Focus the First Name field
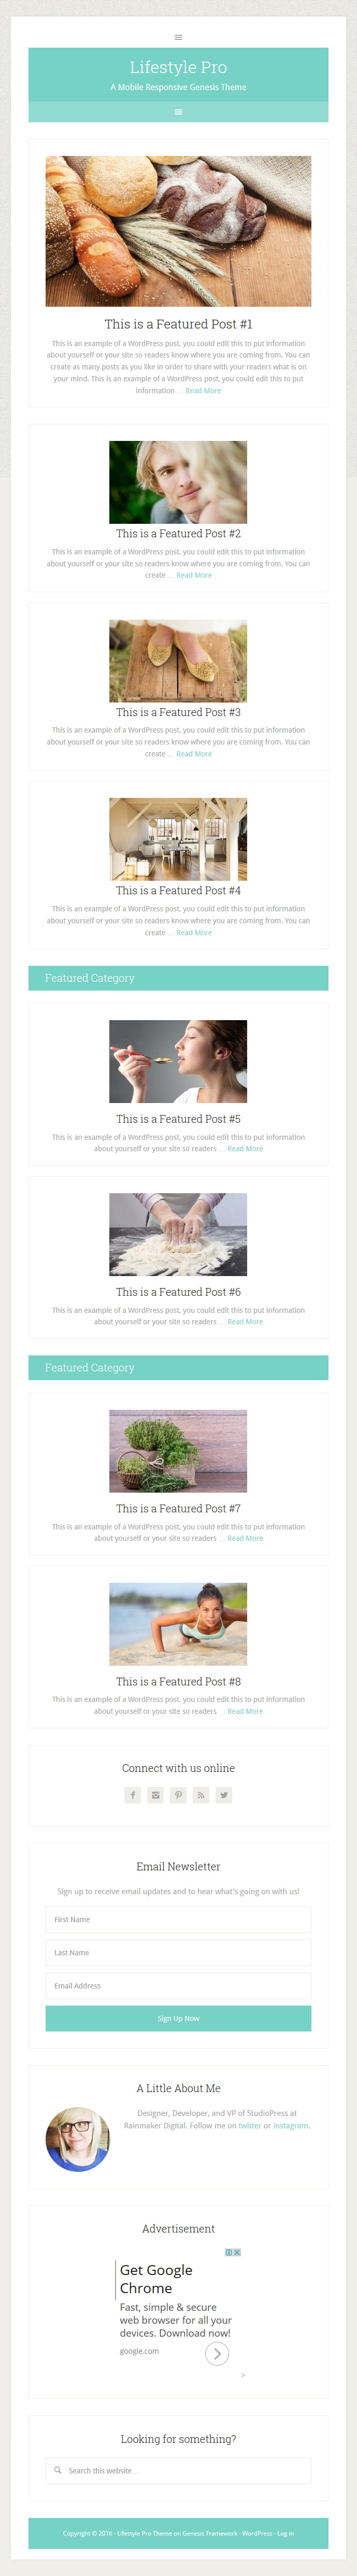Viewport: 357px width, 2576px height. pyautogui.click(x=178, y=1919)
